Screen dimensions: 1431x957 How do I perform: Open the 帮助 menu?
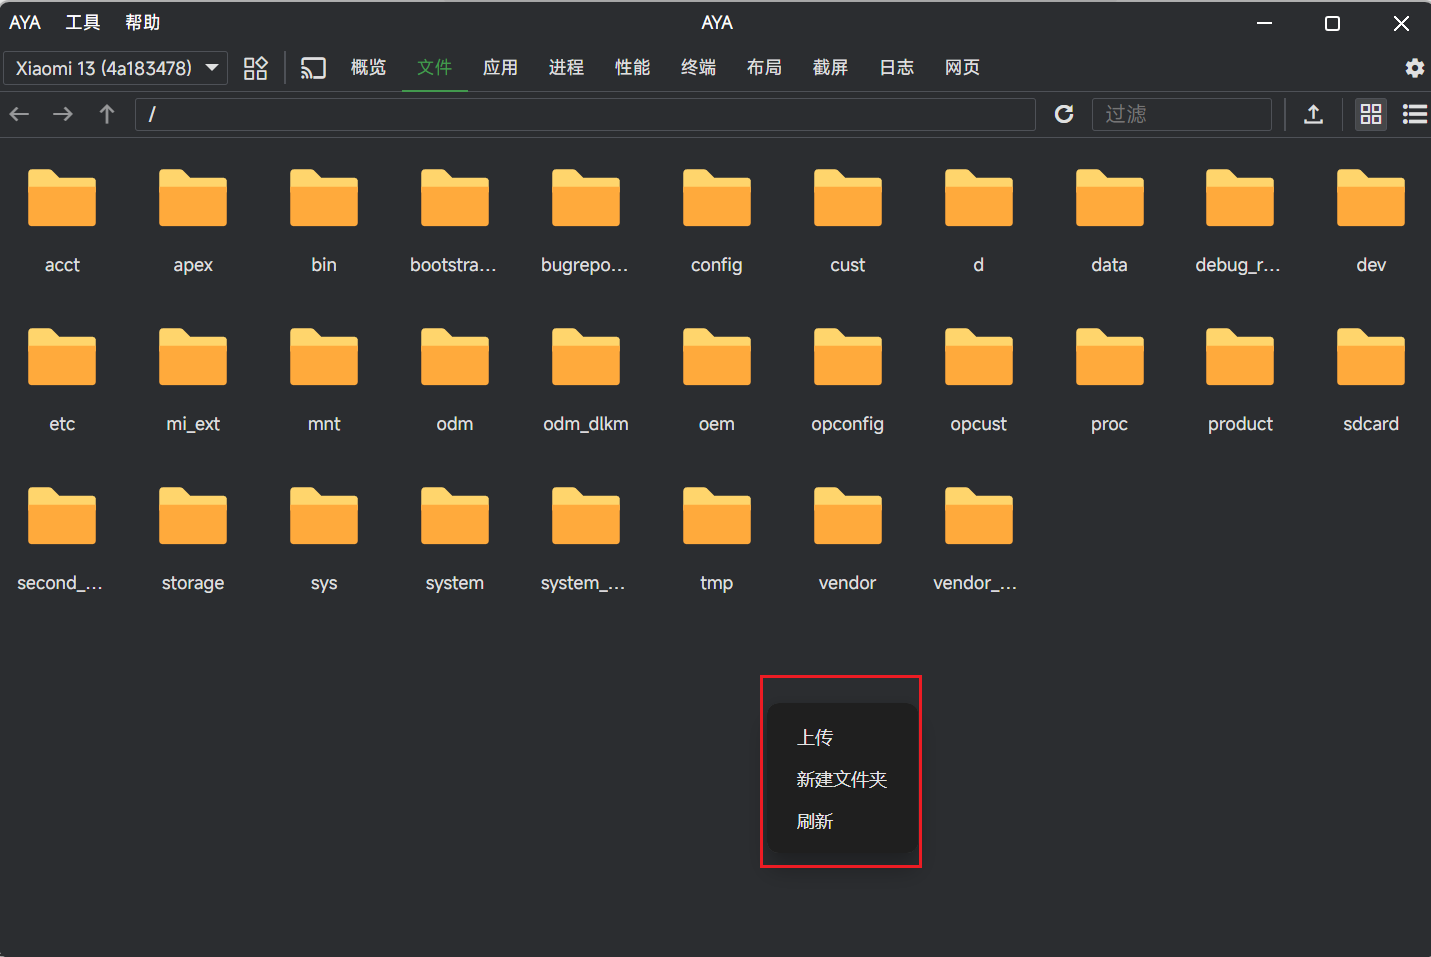[x=143, y=22]
